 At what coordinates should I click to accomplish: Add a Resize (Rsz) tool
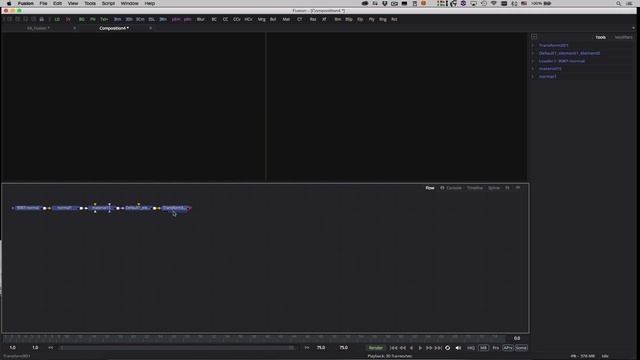coord(313,19)
